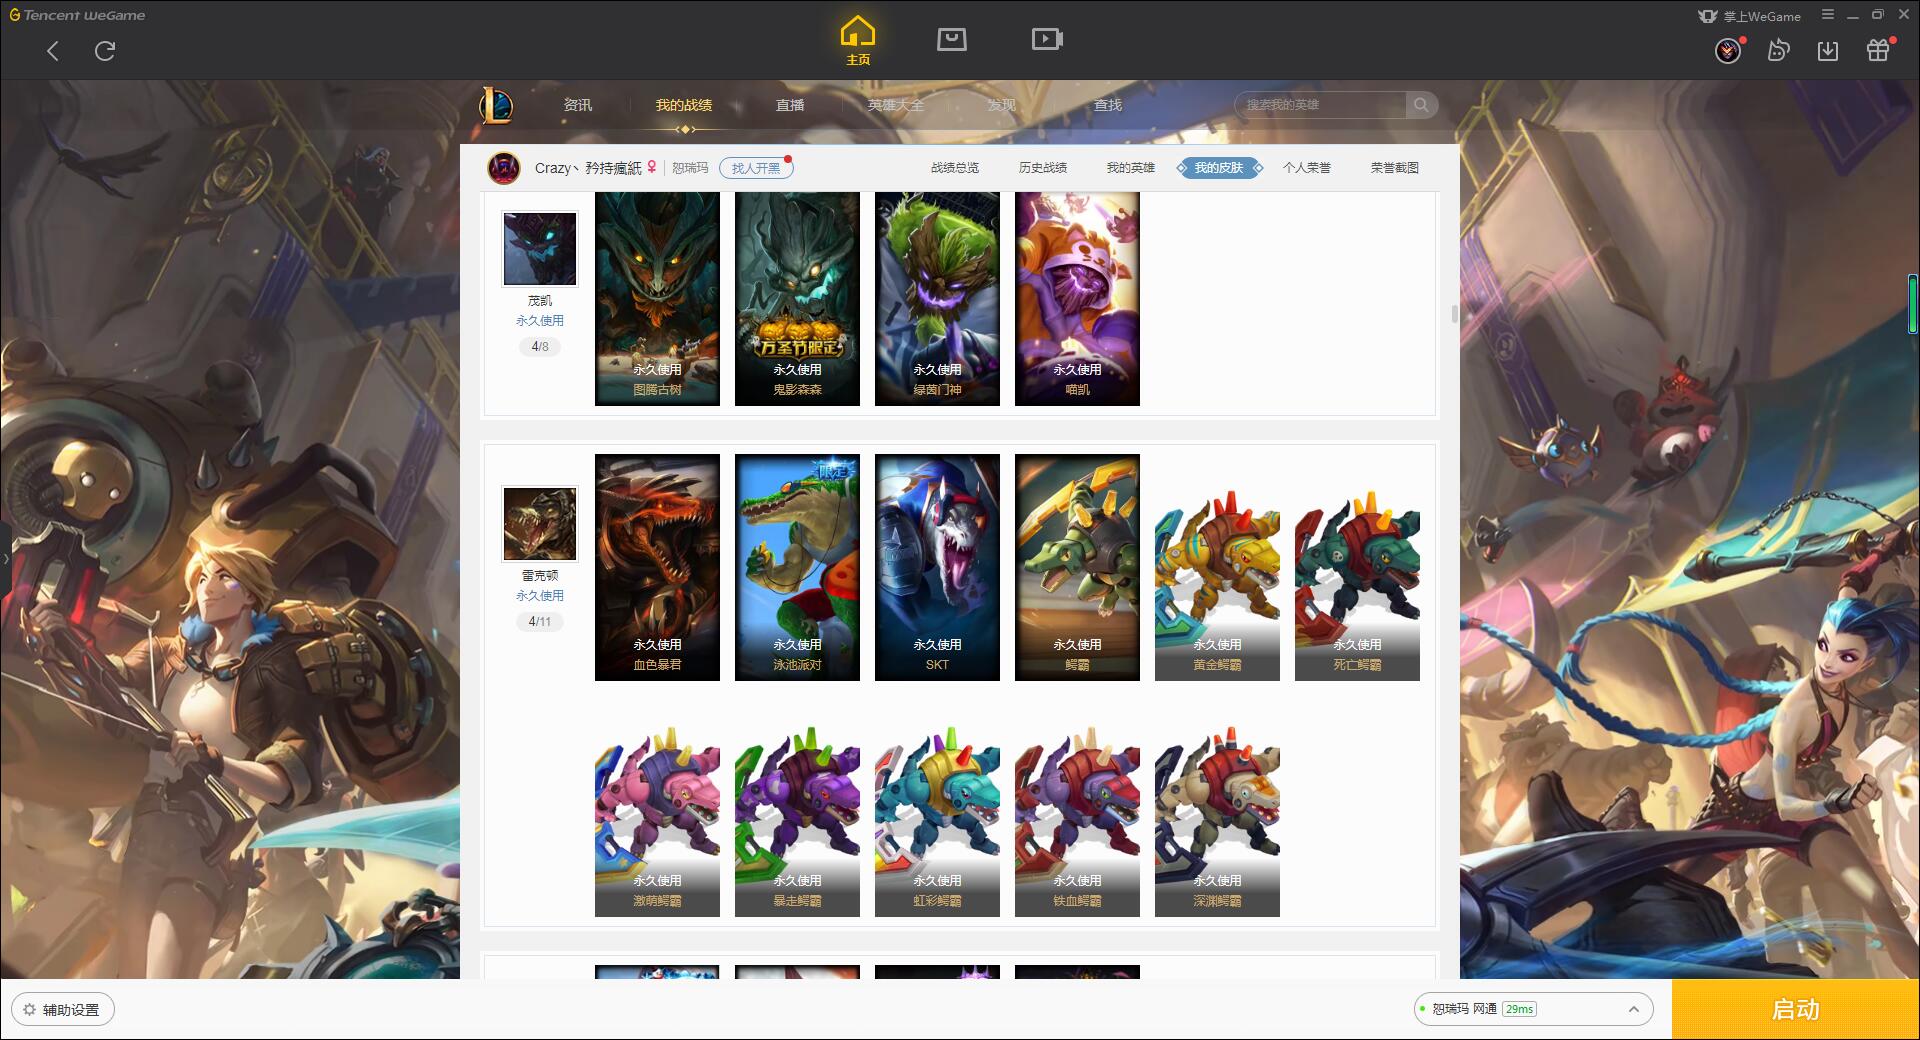Click the summoner profile avatar
1920x1040 pixels.
[504, 168]
